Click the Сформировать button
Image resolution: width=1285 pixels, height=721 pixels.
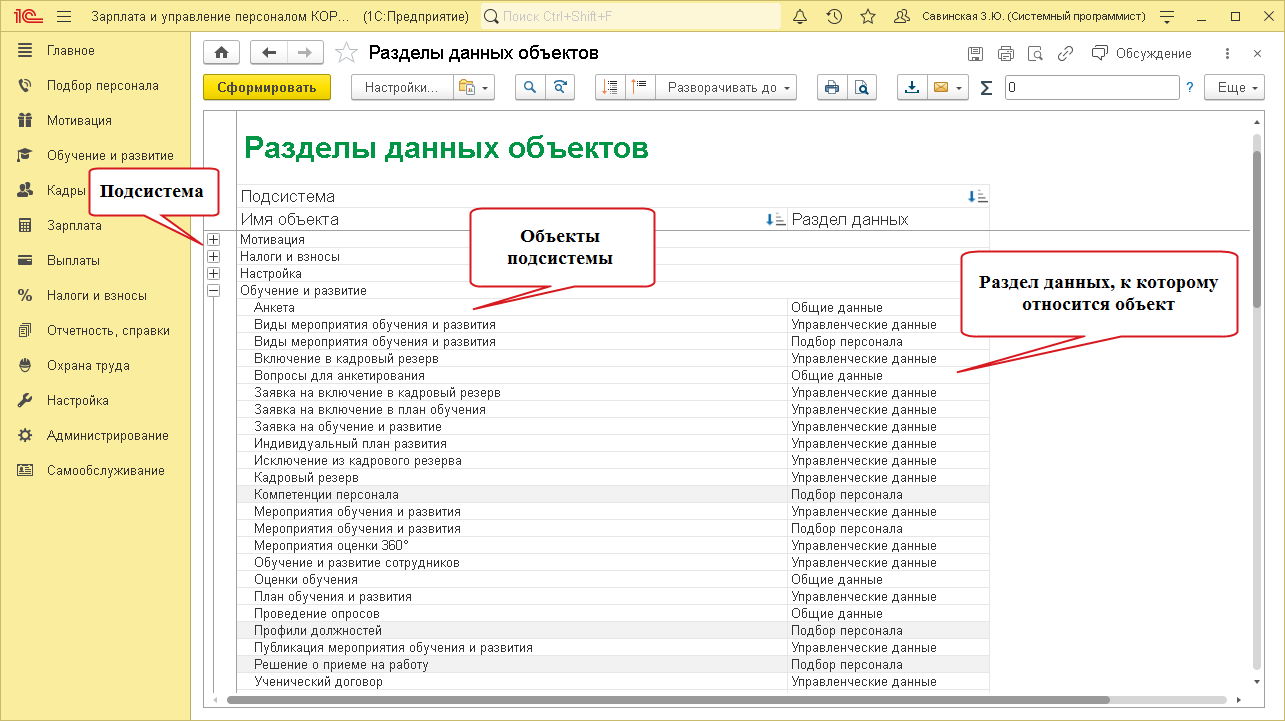(x=266, y=88)
